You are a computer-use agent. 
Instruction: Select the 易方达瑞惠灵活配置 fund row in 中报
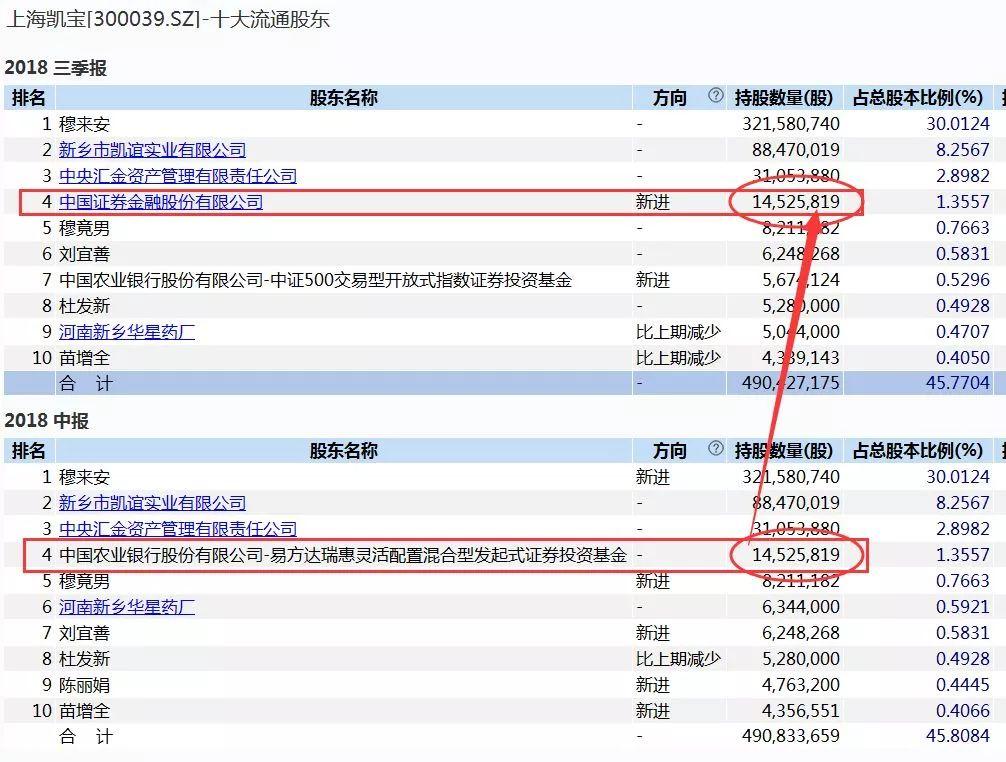(x=342, y=555)
